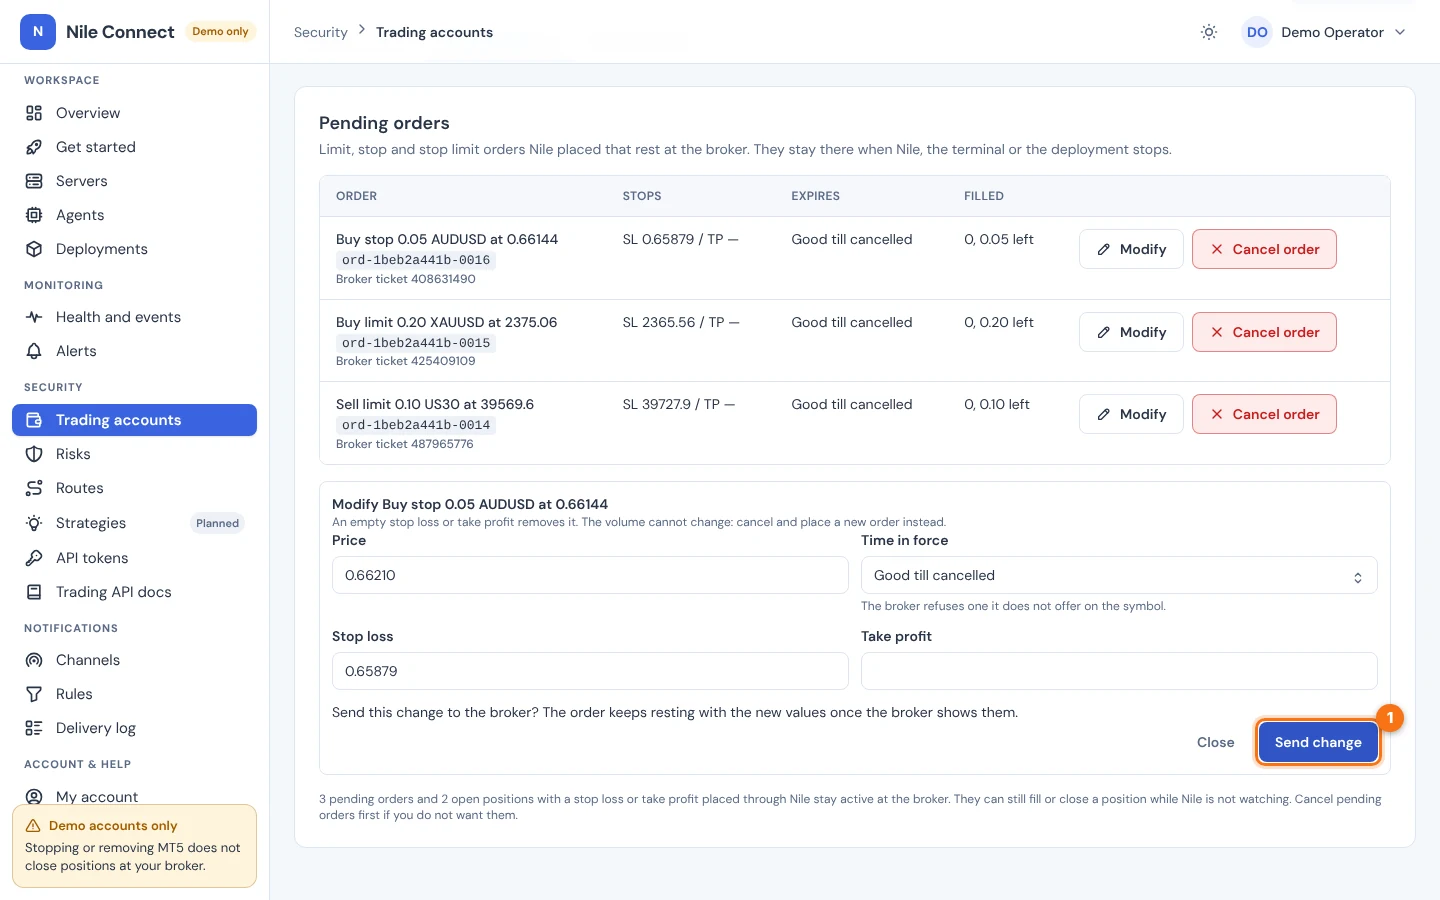Click the Planned badge beside Strategies

pos(217,523)
